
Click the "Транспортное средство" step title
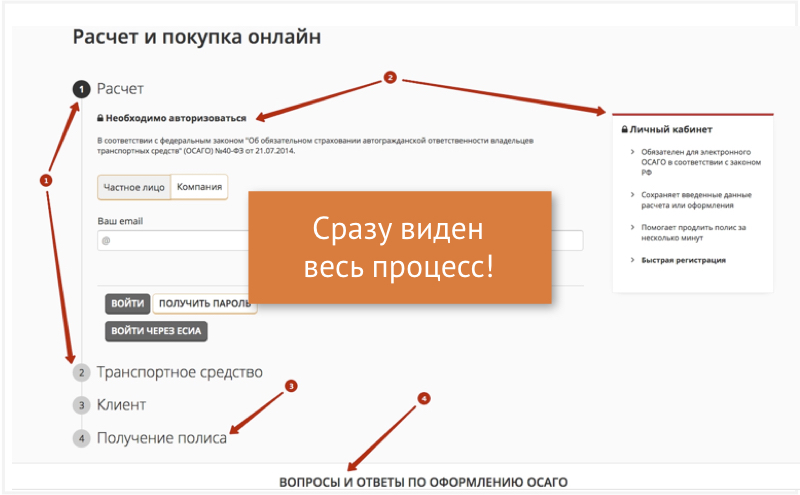(x=180, y=373)
